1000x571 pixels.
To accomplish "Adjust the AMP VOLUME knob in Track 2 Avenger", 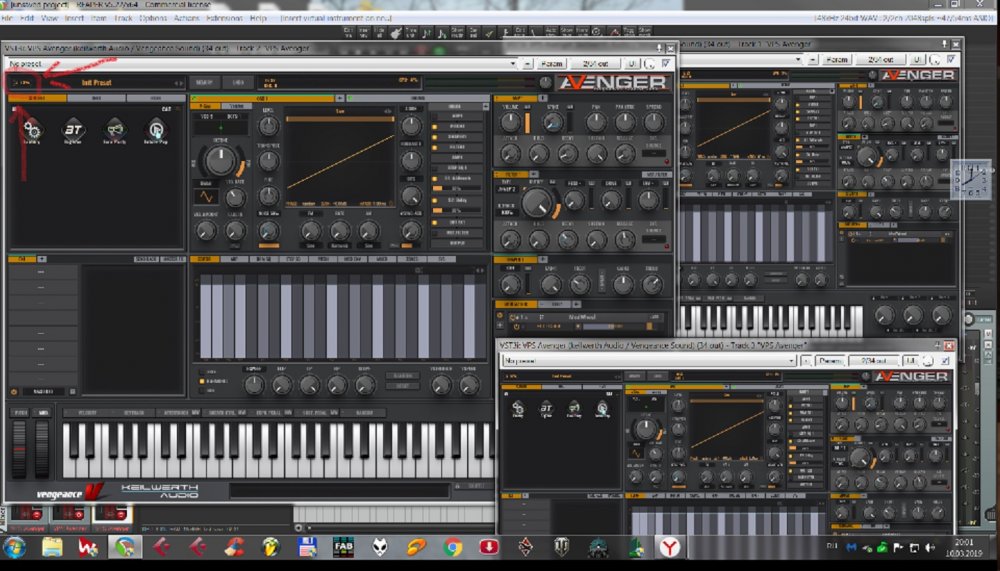I will click(510, 122).
